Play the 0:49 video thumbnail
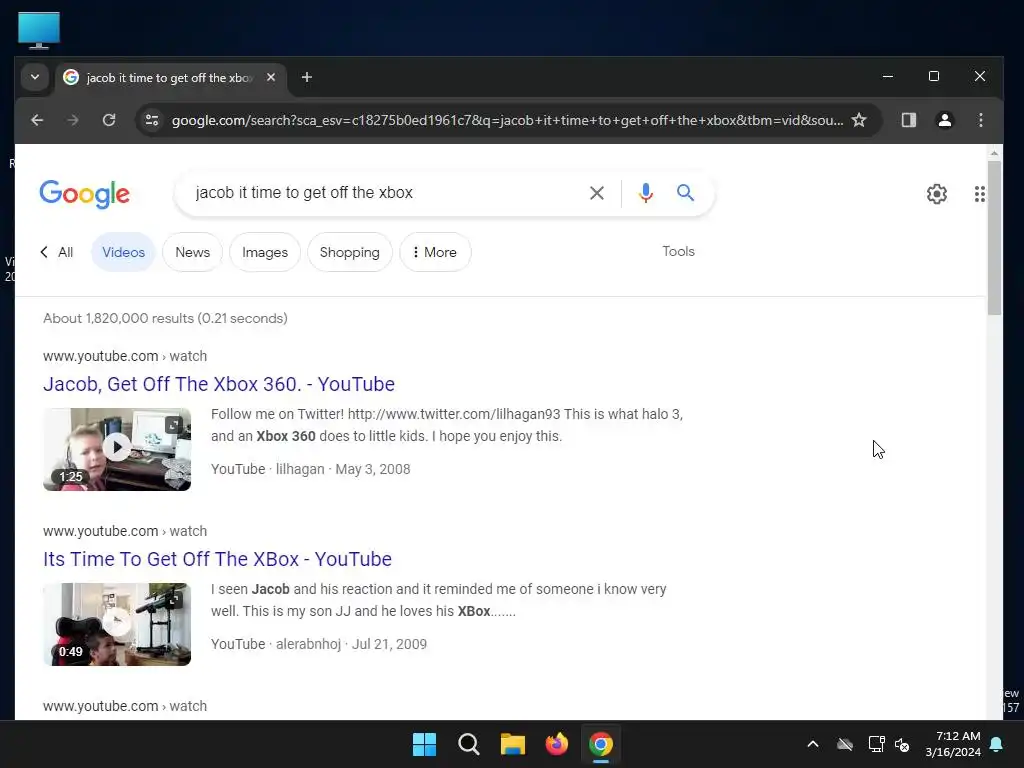Image resolution: width=1024 pixels, height=768 pixels. pyautogui.click(x=117, y=624)
